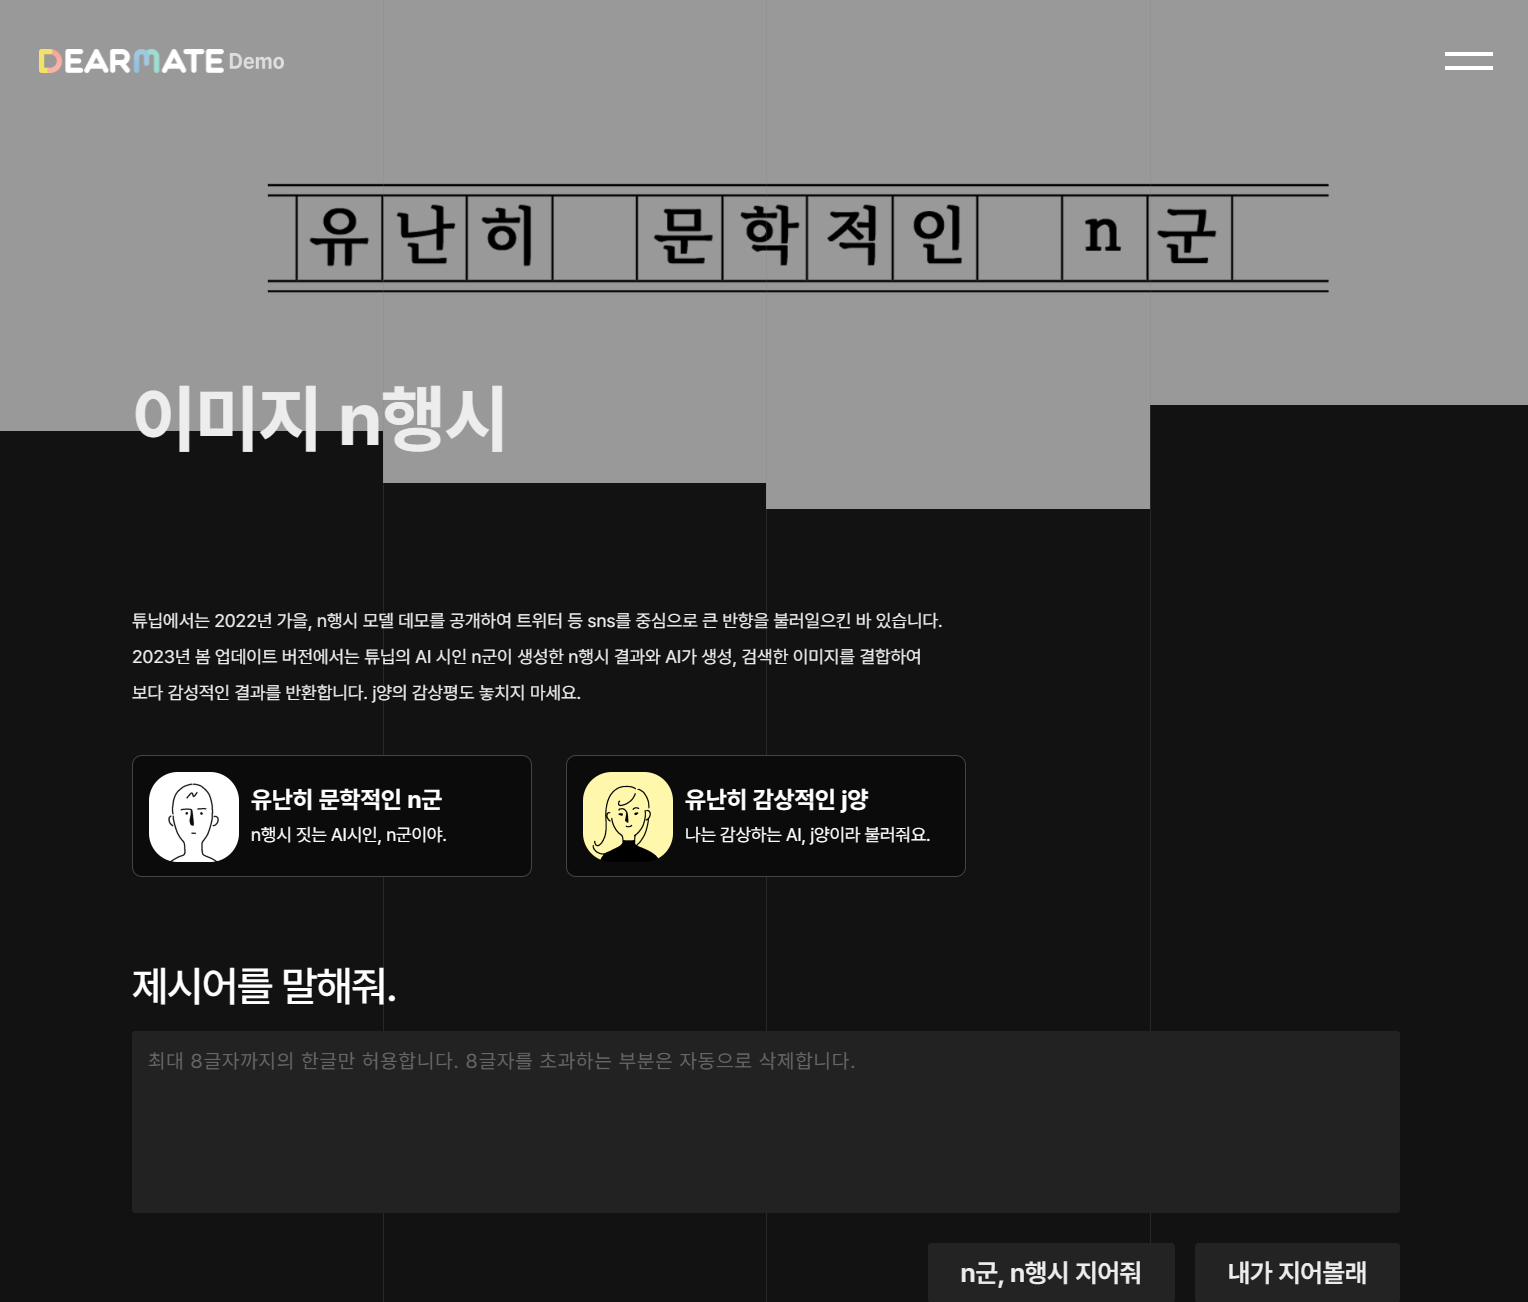
Task: Click the '이미지 n행시' page title
Action: pyautogui.click(x=321, y=420)
